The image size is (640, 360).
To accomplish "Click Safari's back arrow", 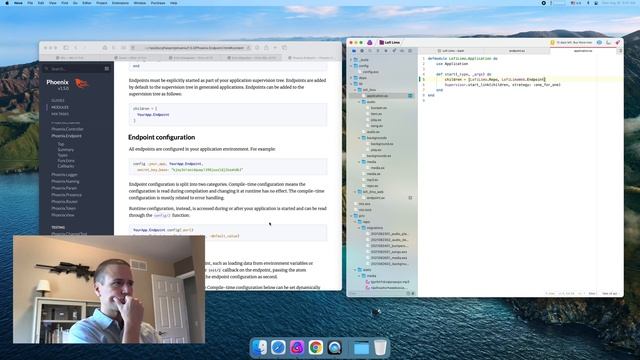I will point(76,48).
